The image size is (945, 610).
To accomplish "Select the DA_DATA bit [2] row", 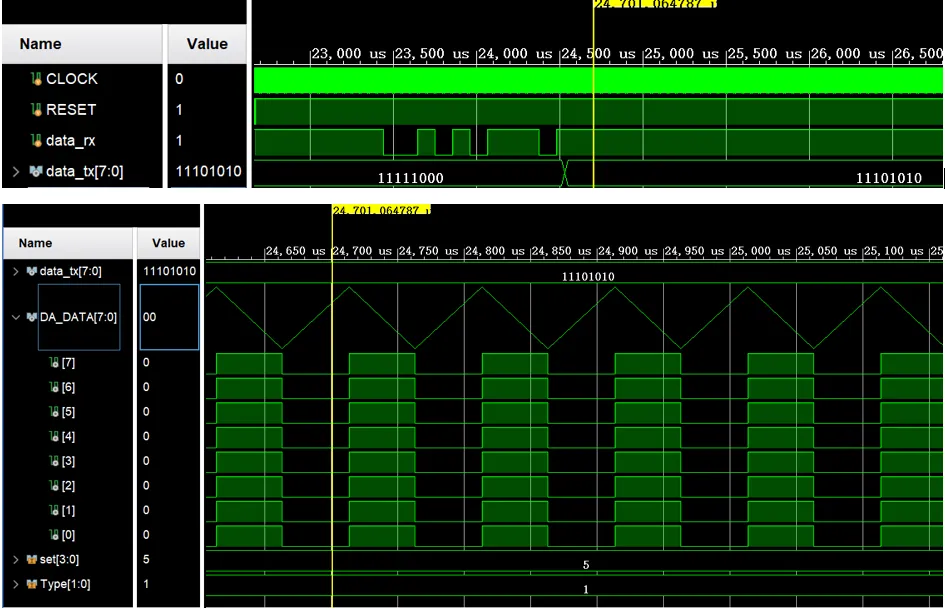I will click(68, 485).
